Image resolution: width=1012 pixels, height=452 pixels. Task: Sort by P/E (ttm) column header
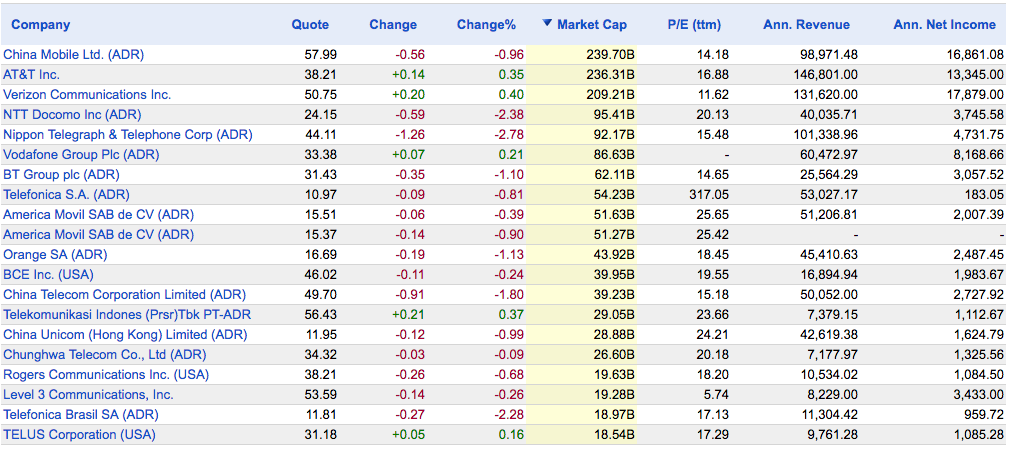coord(693,25)
